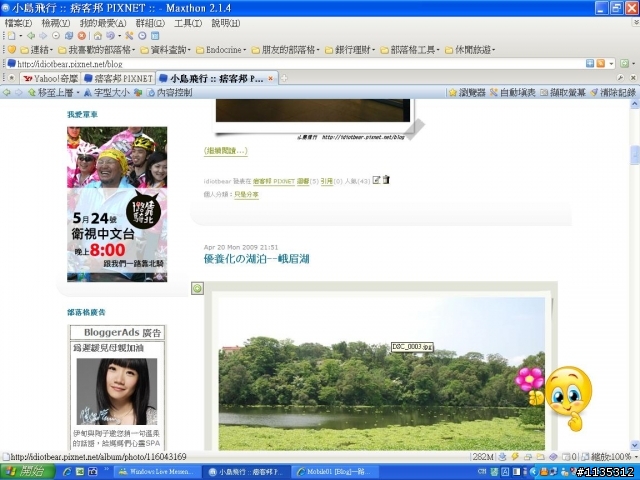Switch to the 痞客邦 PIXNET tab
Viewport: 640px width, 480px height.
(118, 78)
